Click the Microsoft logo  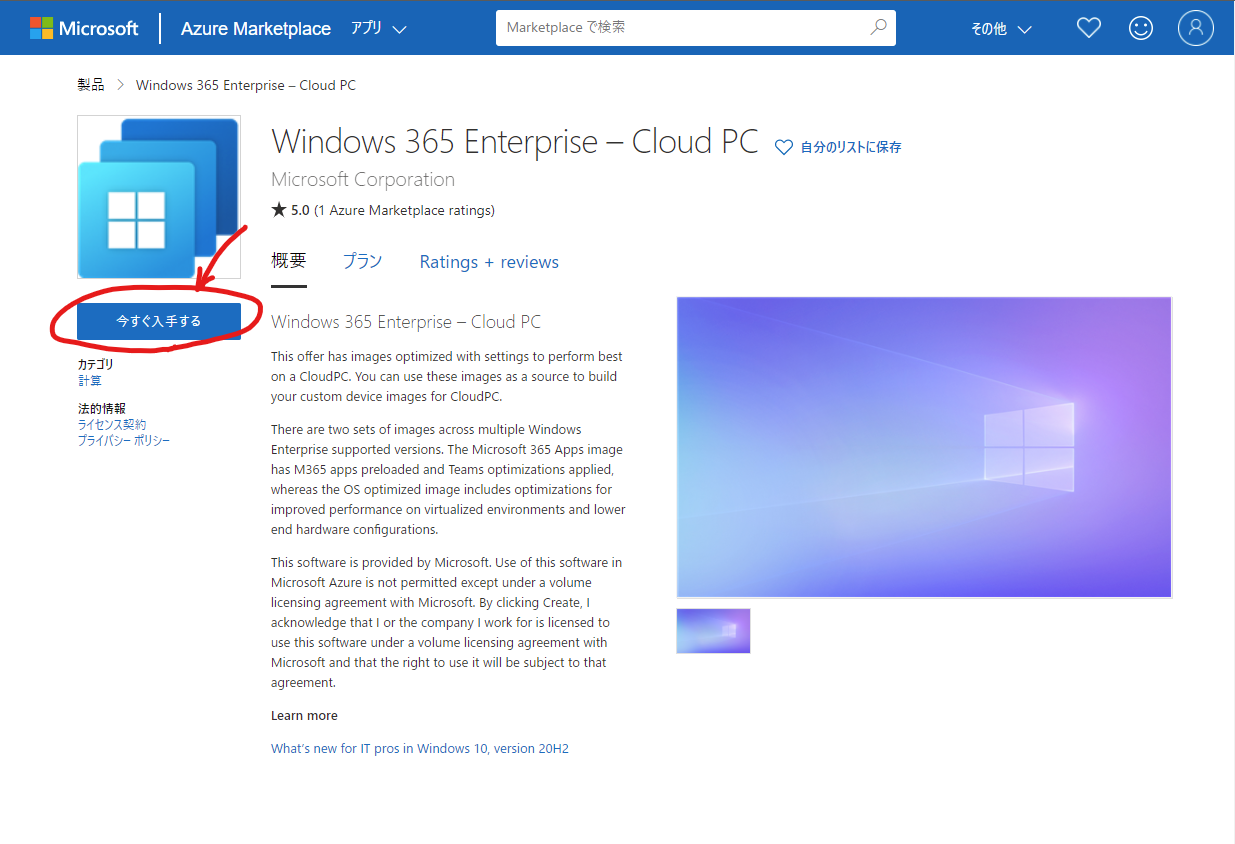pyautogui.click(x=84, y=28)
